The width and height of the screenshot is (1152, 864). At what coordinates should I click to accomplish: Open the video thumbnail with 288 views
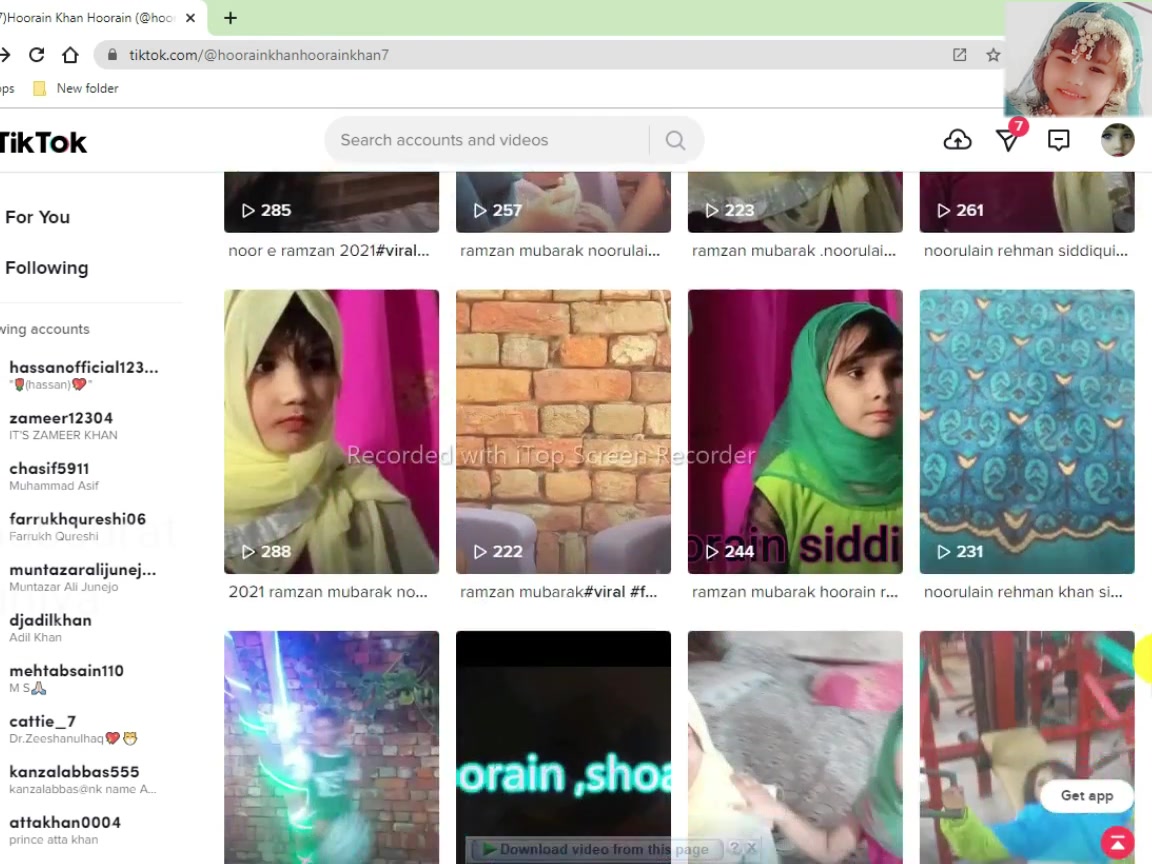pyautogui.click(x=331, y=431)
